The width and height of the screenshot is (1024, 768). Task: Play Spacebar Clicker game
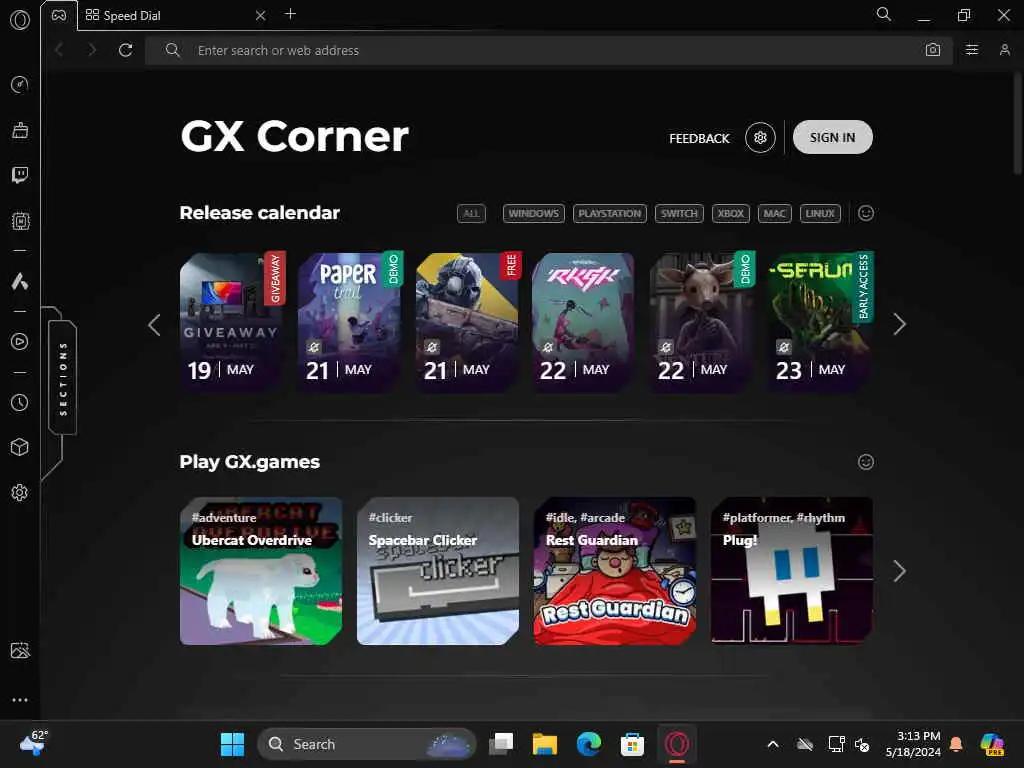pos(438,571)
